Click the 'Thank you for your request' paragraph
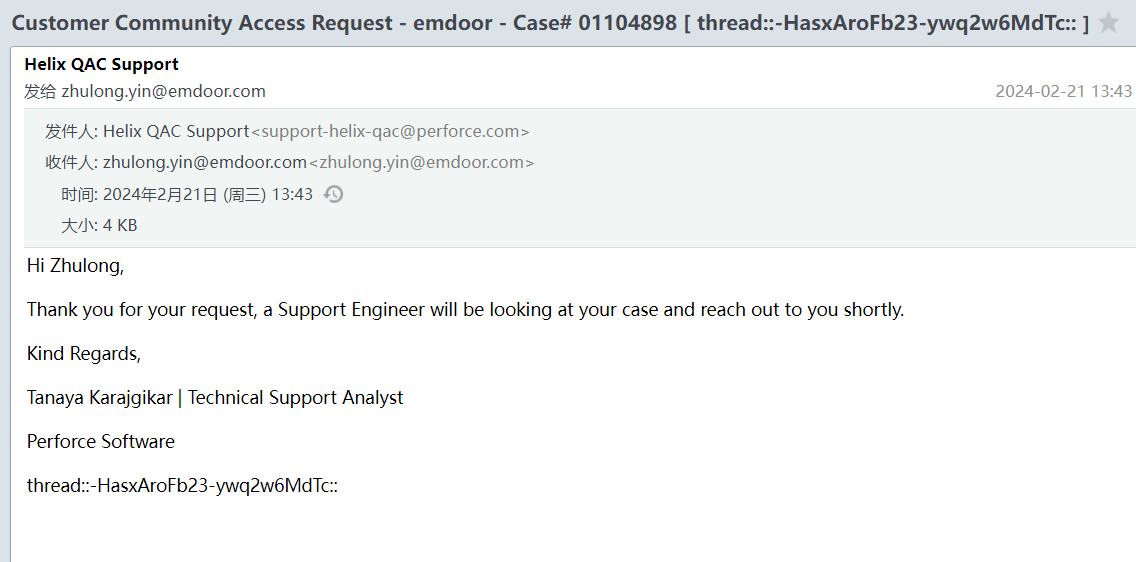The image size is (1136, 562). pyautogui.click(x=465, y=310)
